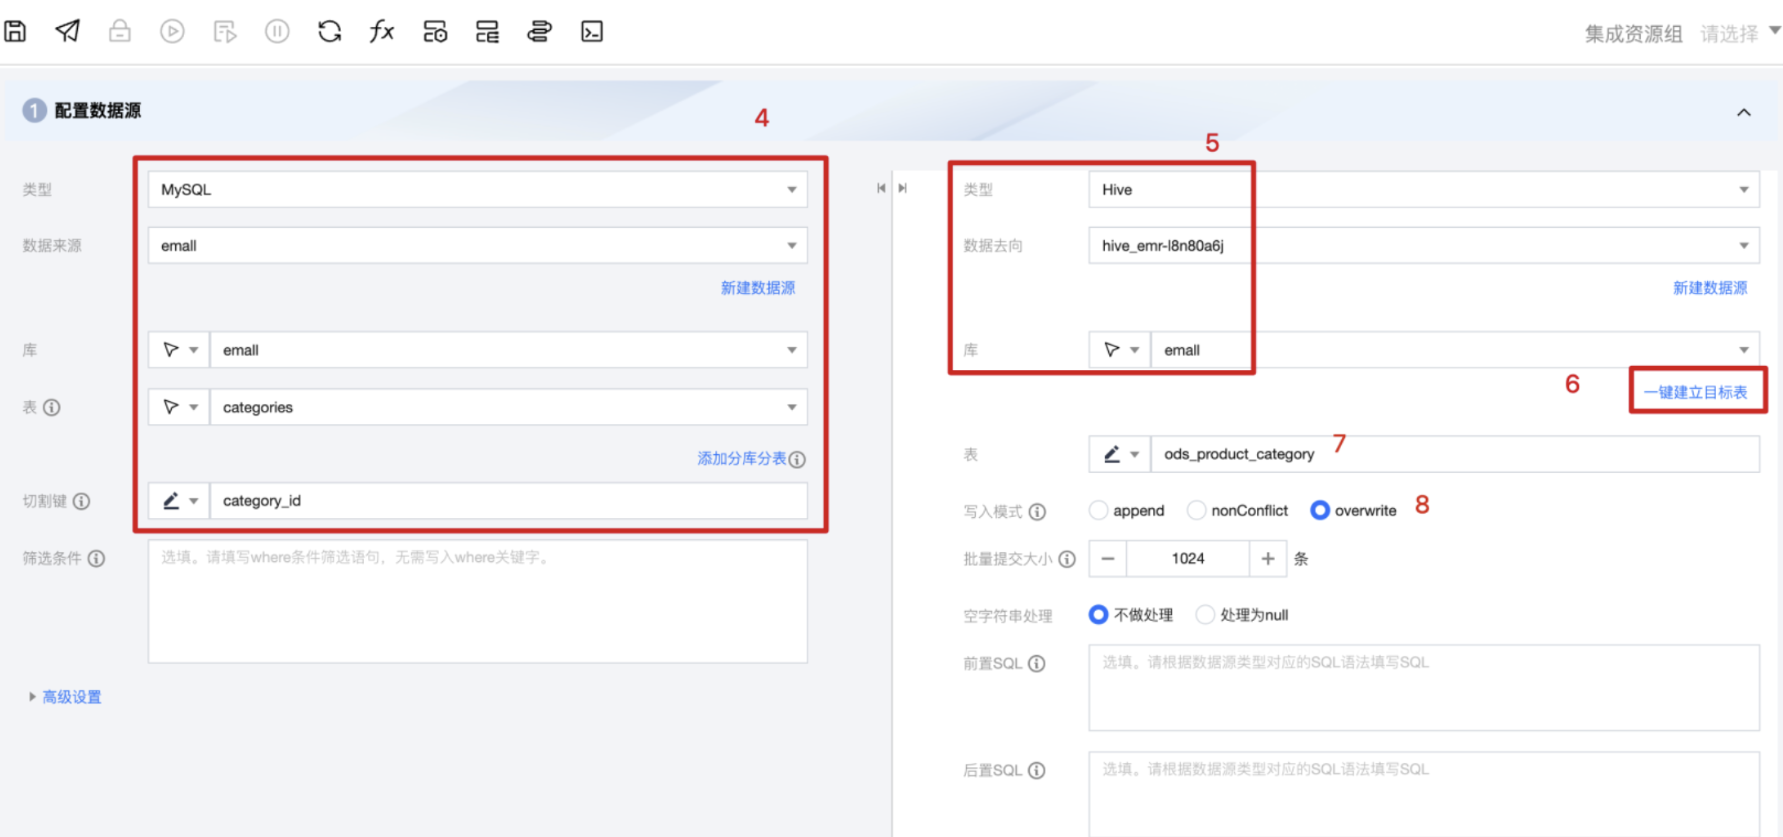Click the 筛选条件 filter text area
The width and height of the screenshot is (1783, 837).
coord(477,603)
